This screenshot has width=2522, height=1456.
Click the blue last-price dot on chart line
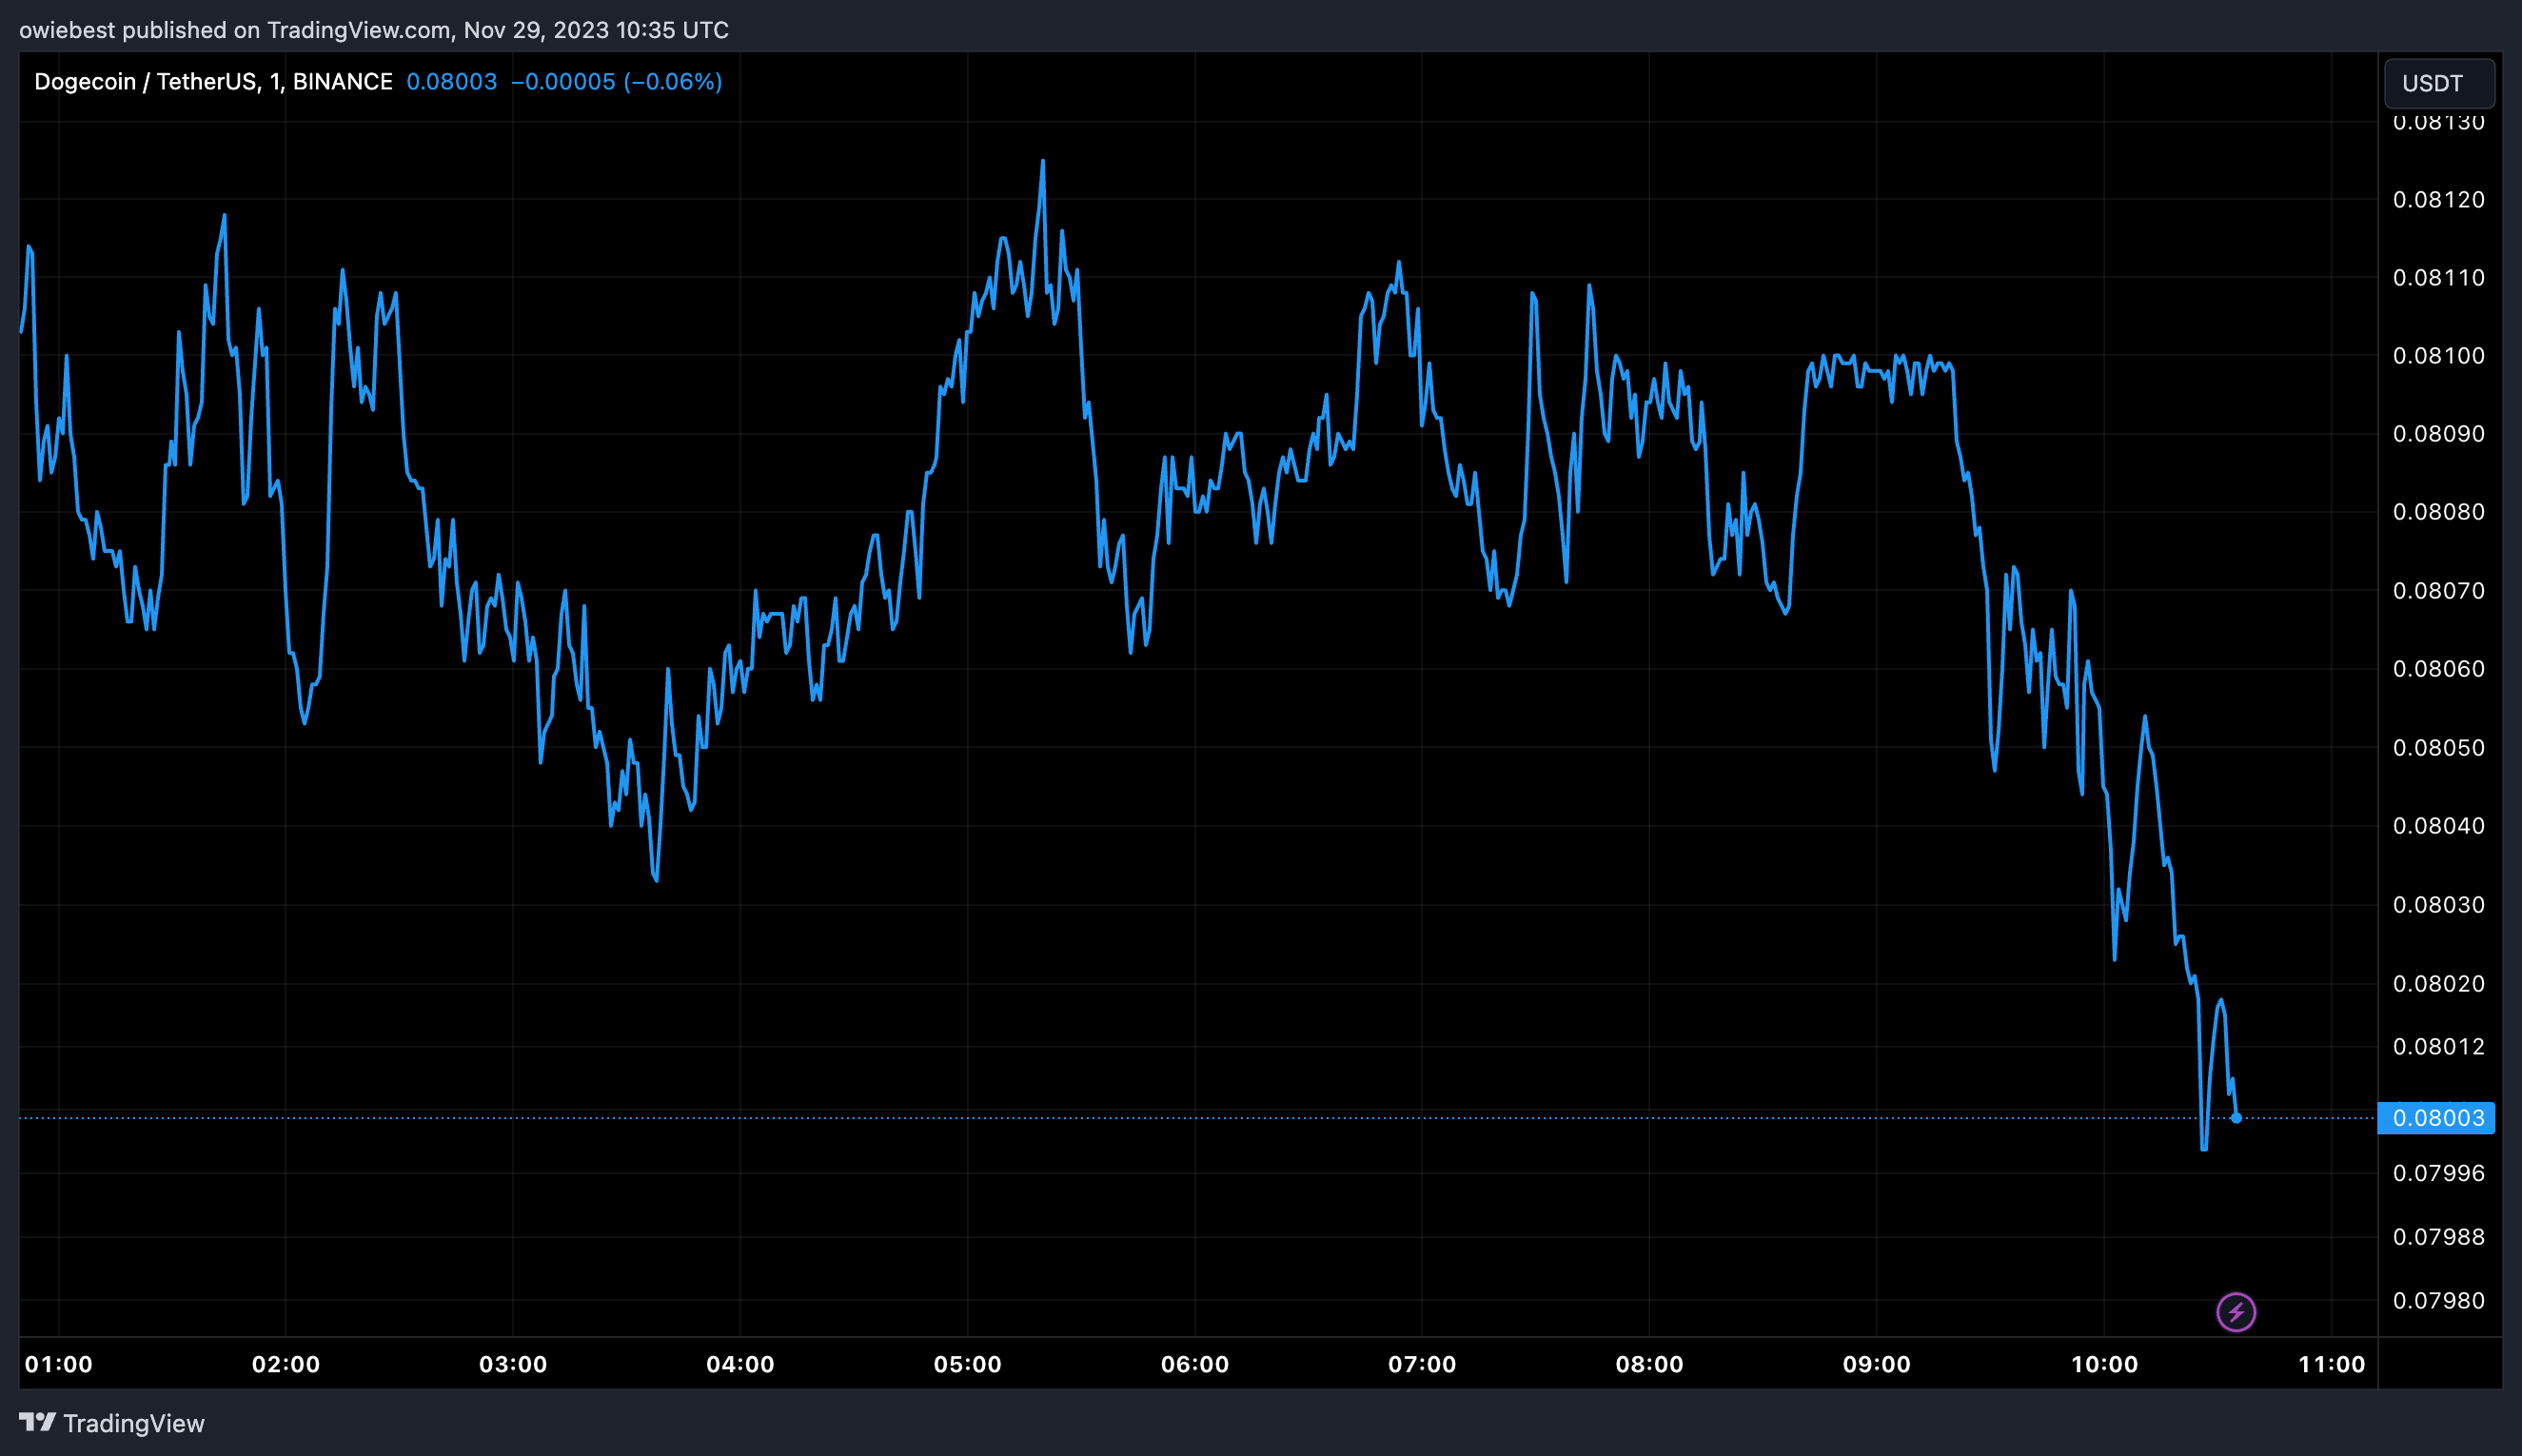pos(2236,1118)
